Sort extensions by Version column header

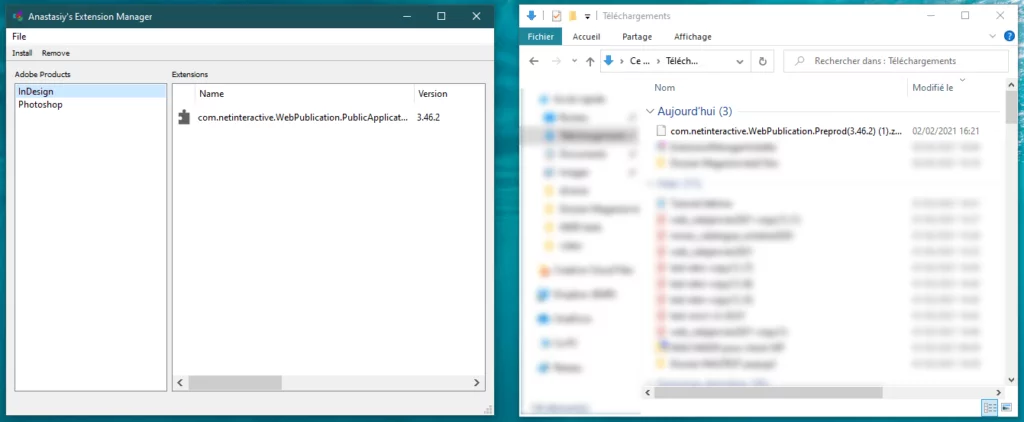449,93
